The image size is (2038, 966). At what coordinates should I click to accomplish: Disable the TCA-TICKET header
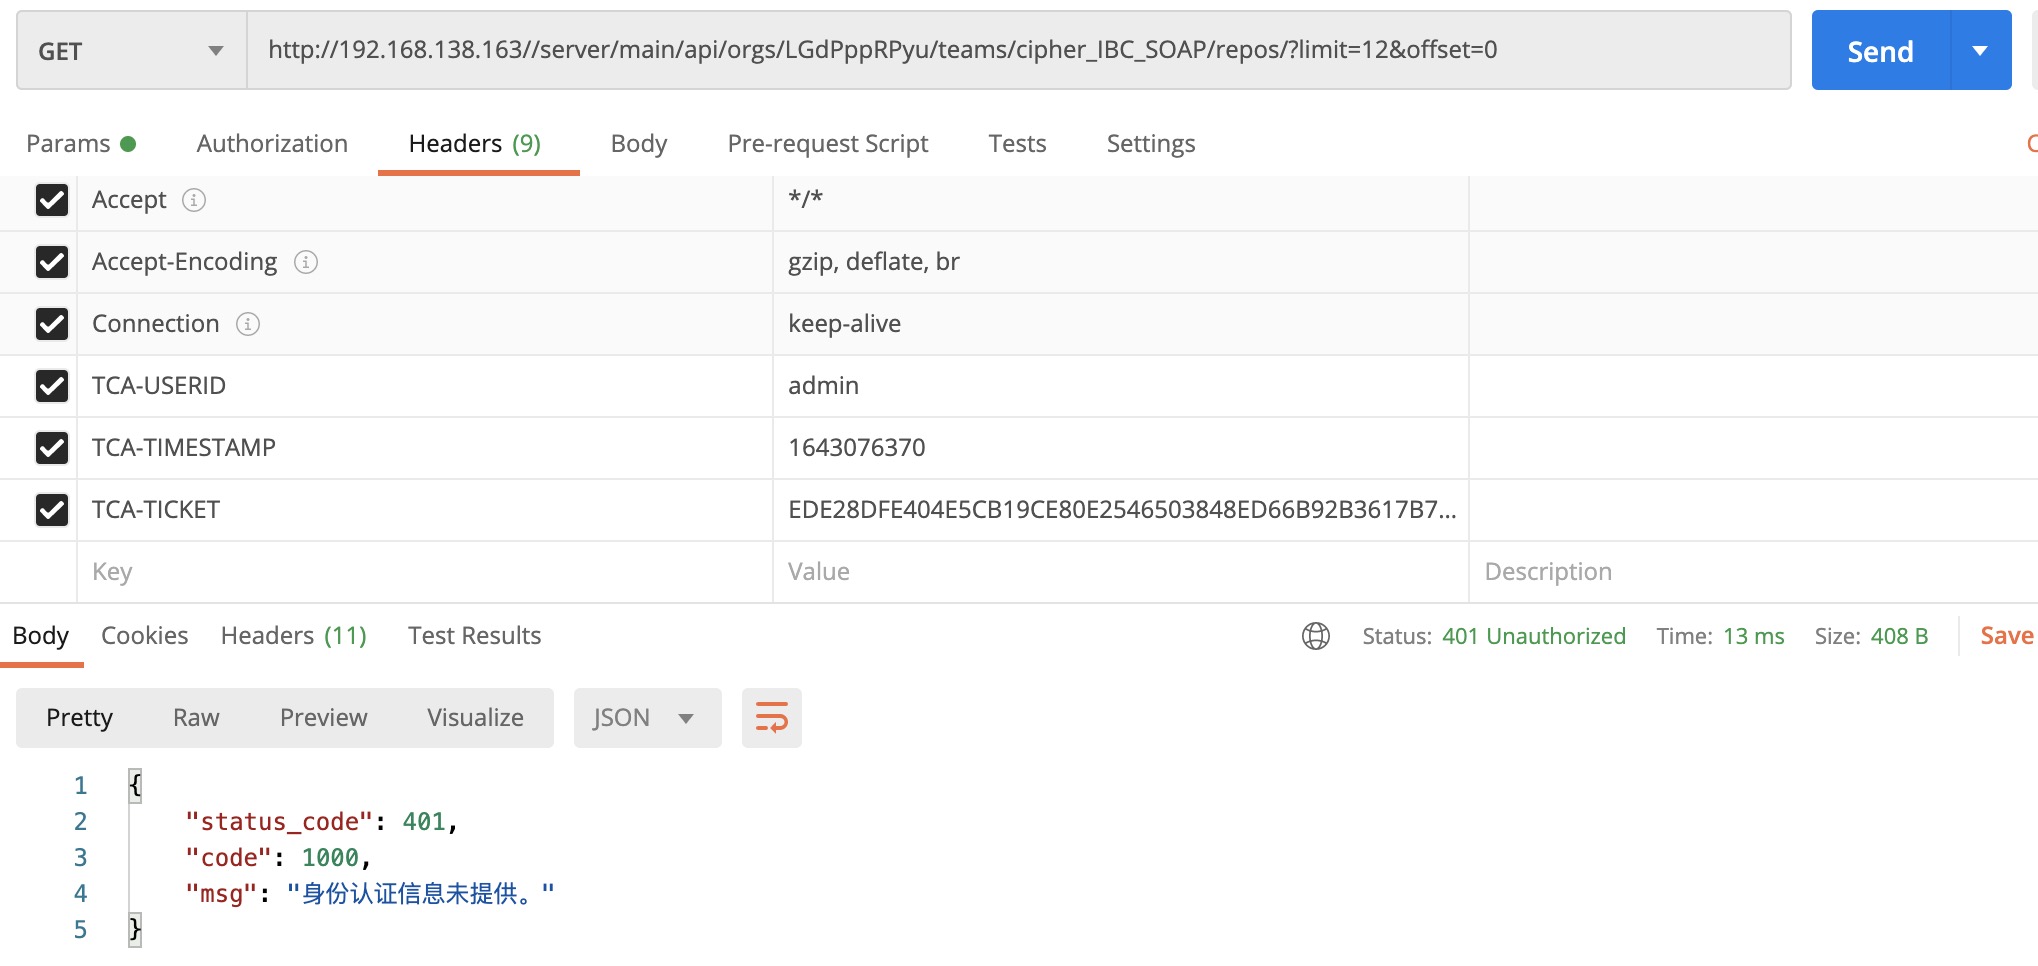[52, 510]
